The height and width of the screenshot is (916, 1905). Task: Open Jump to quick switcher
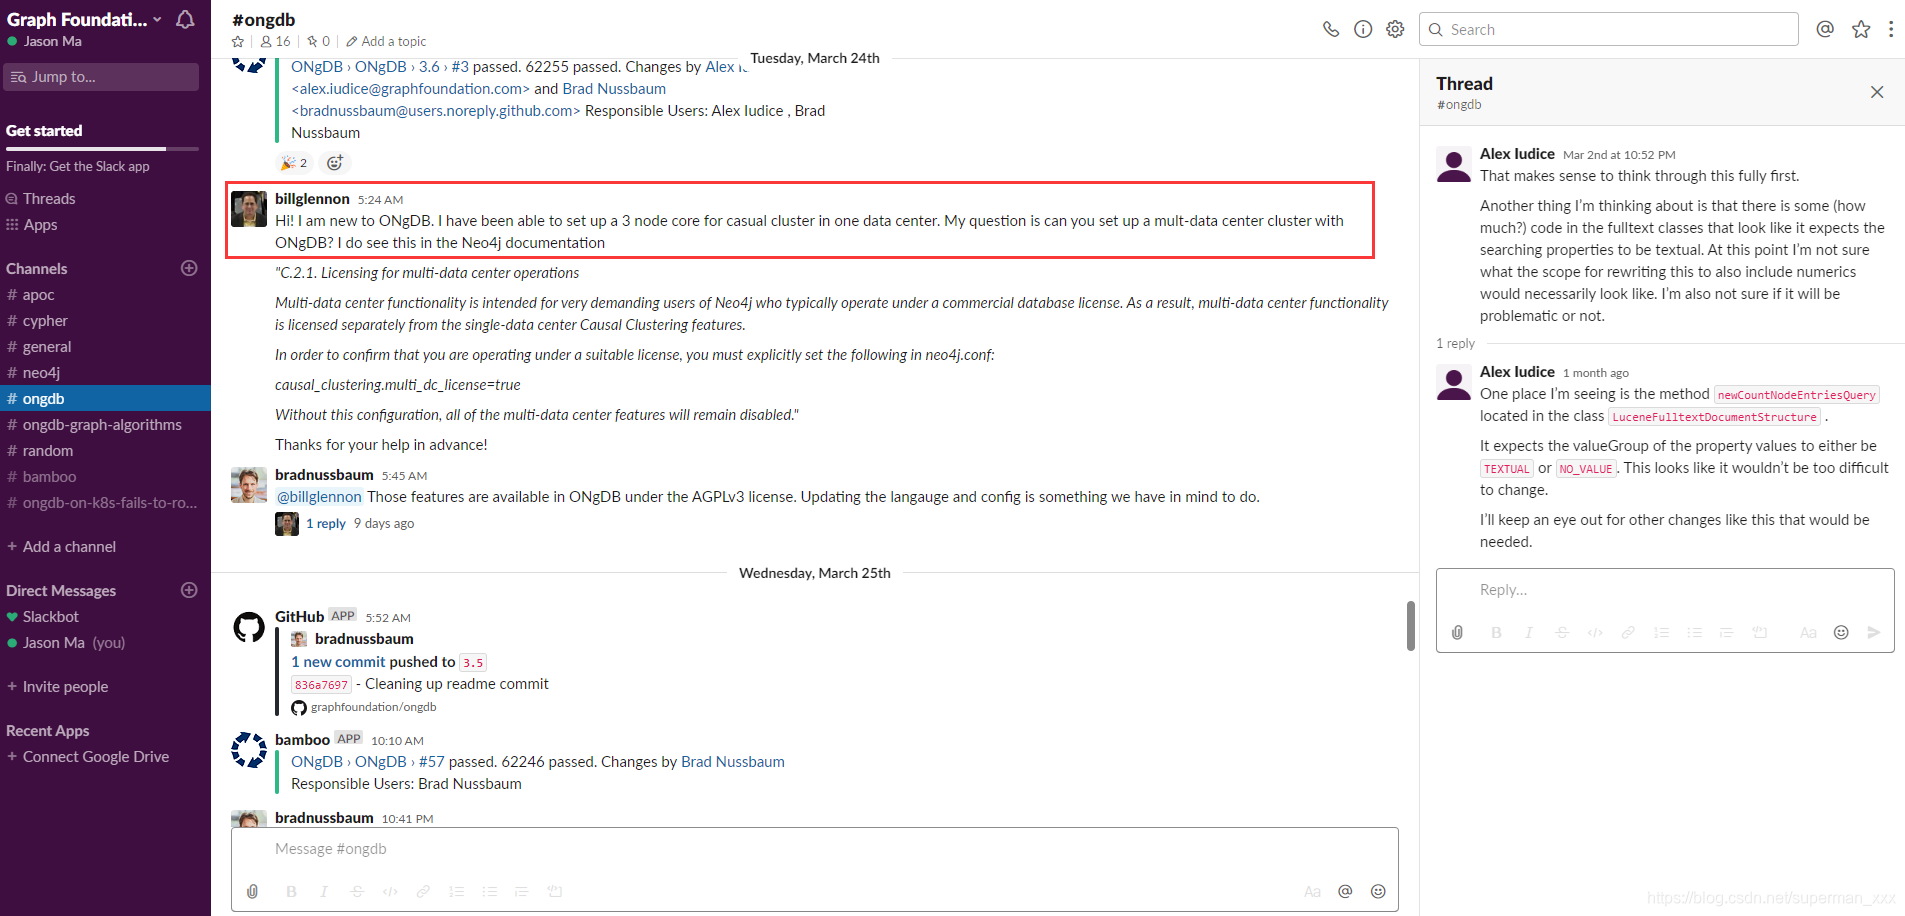point(101,77)
